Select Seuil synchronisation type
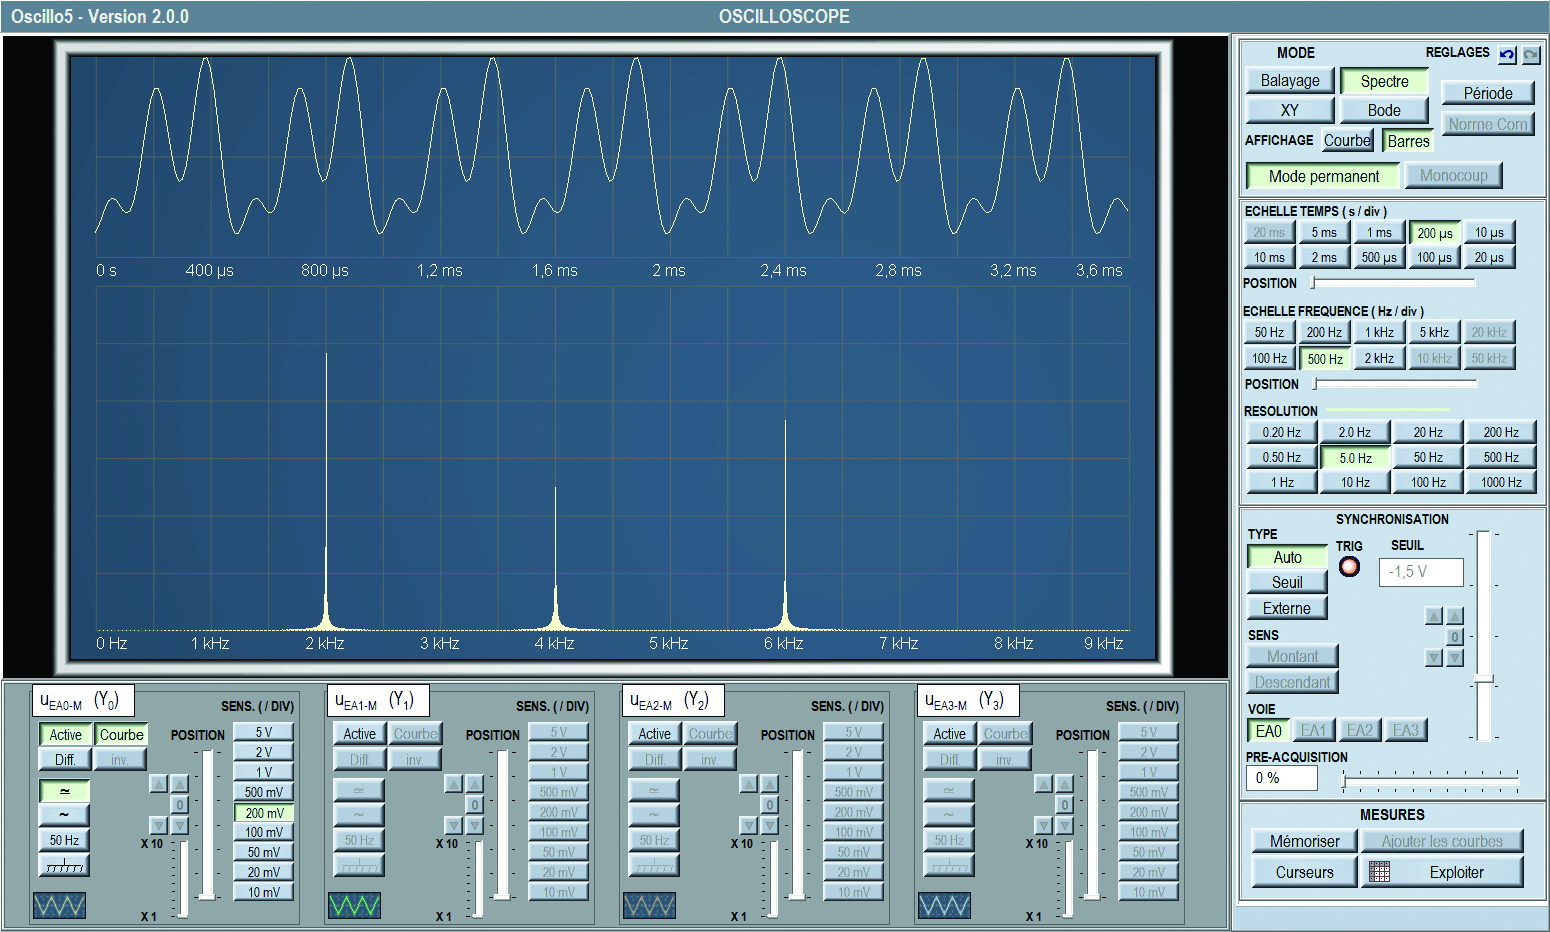 click(x=1287, y=582)
